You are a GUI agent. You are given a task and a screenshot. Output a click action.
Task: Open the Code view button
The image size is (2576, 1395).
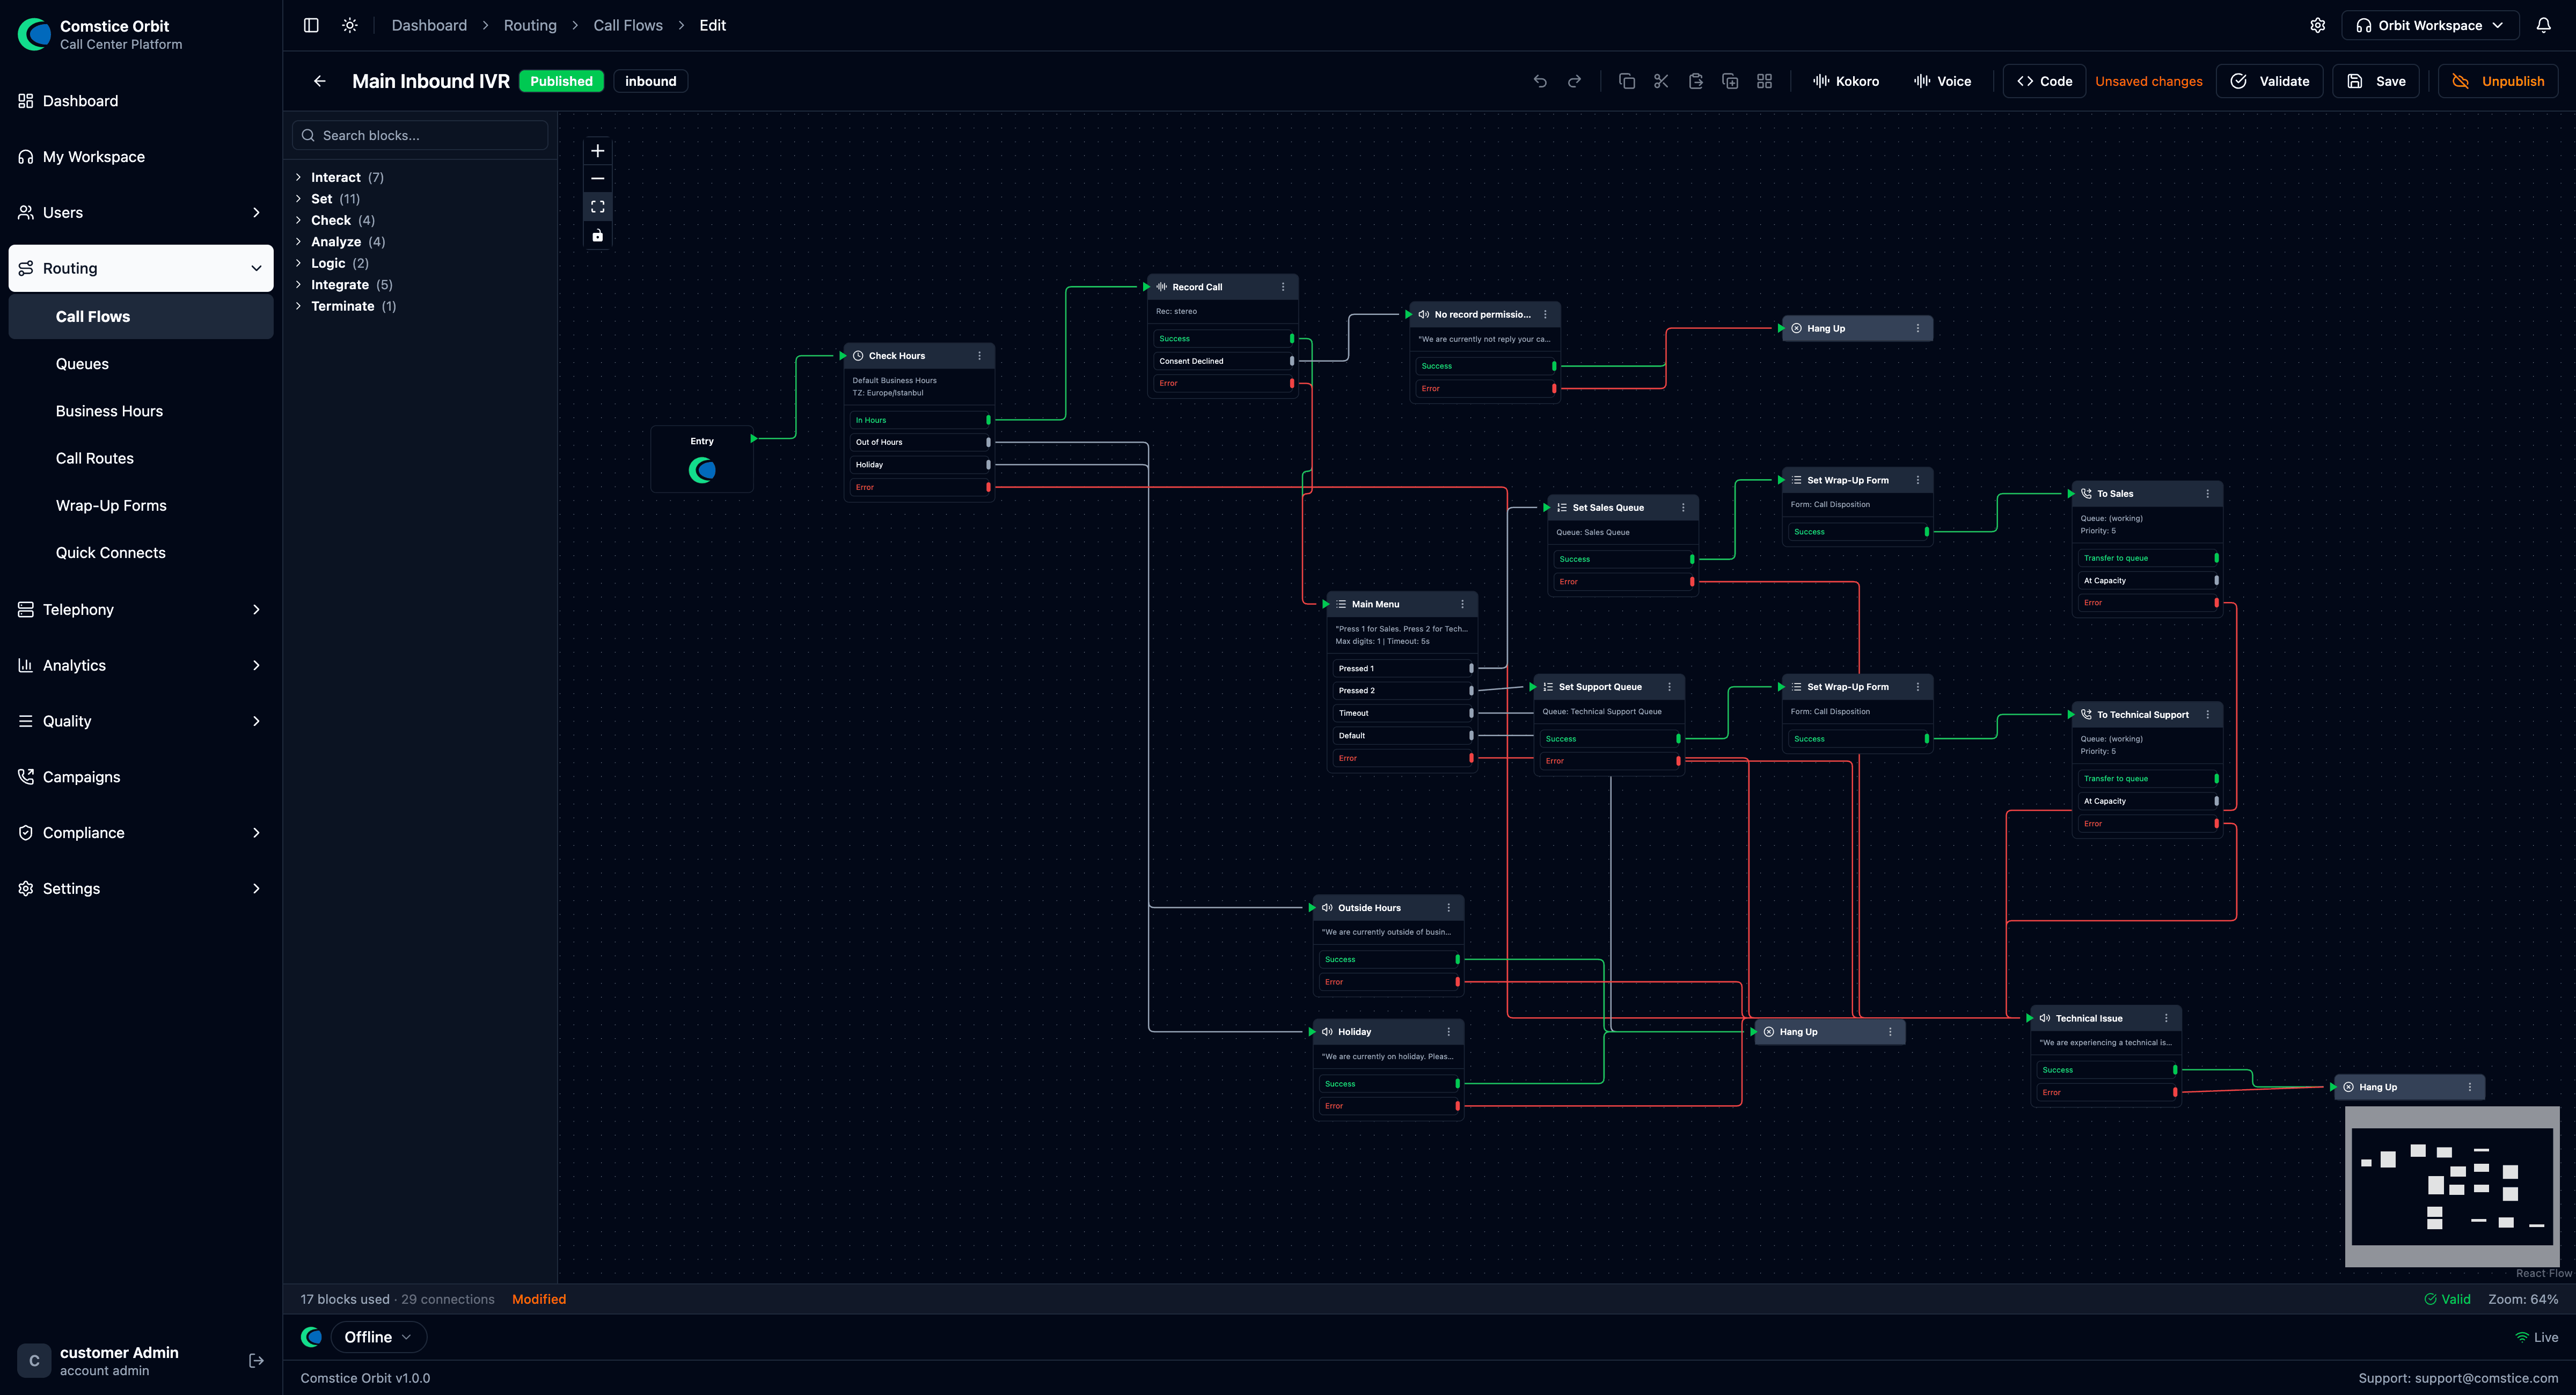point(2044,81)
